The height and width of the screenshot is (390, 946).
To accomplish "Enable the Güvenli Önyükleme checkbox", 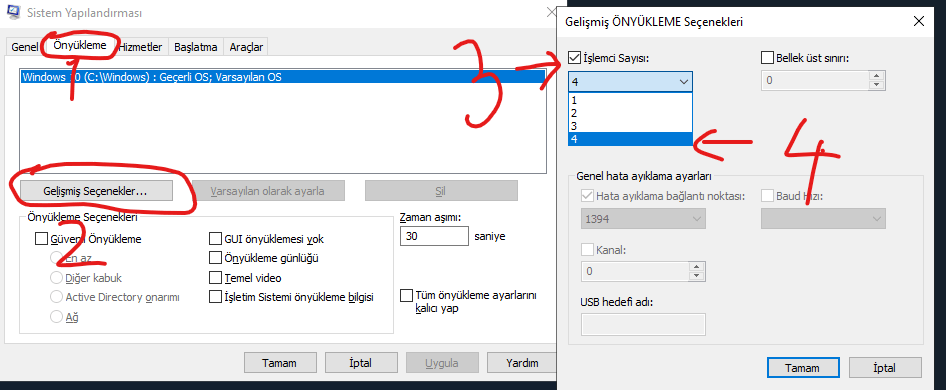I will (x=41, y=239).
